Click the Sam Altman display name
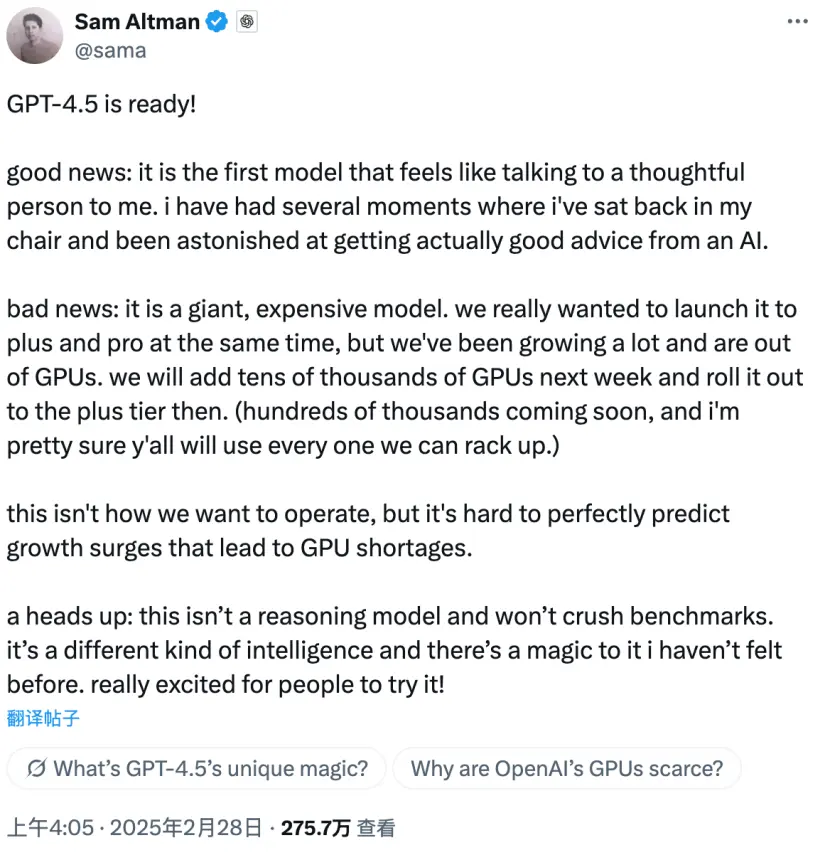 coord(137,21)
